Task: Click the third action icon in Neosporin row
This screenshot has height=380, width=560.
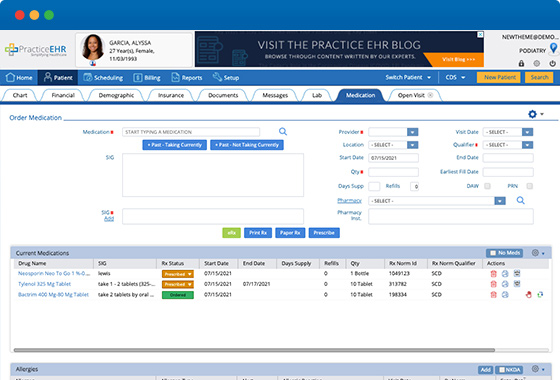Action: tap(517, 273)
